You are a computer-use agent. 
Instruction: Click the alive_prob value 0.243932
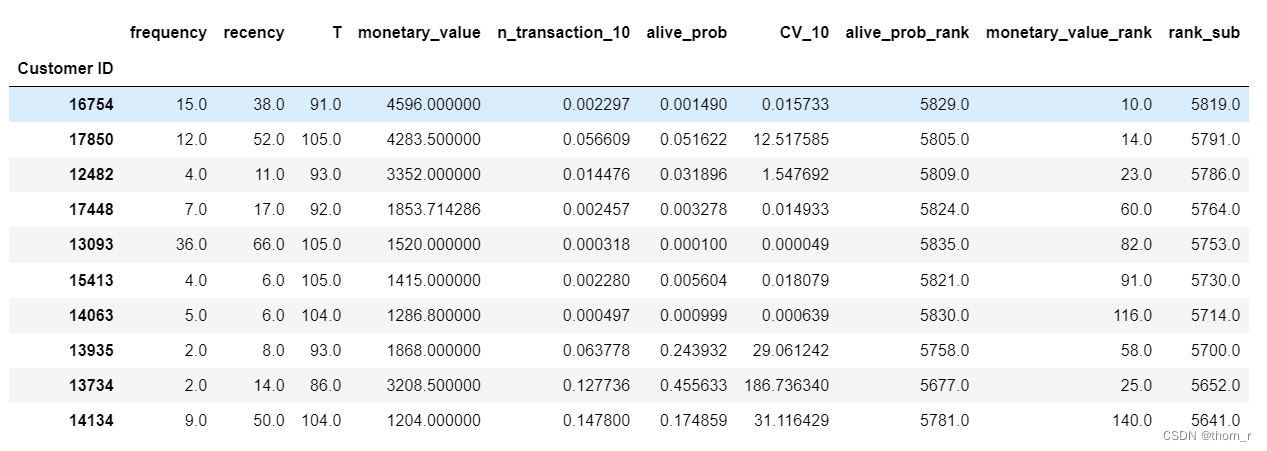click(693, 350)
